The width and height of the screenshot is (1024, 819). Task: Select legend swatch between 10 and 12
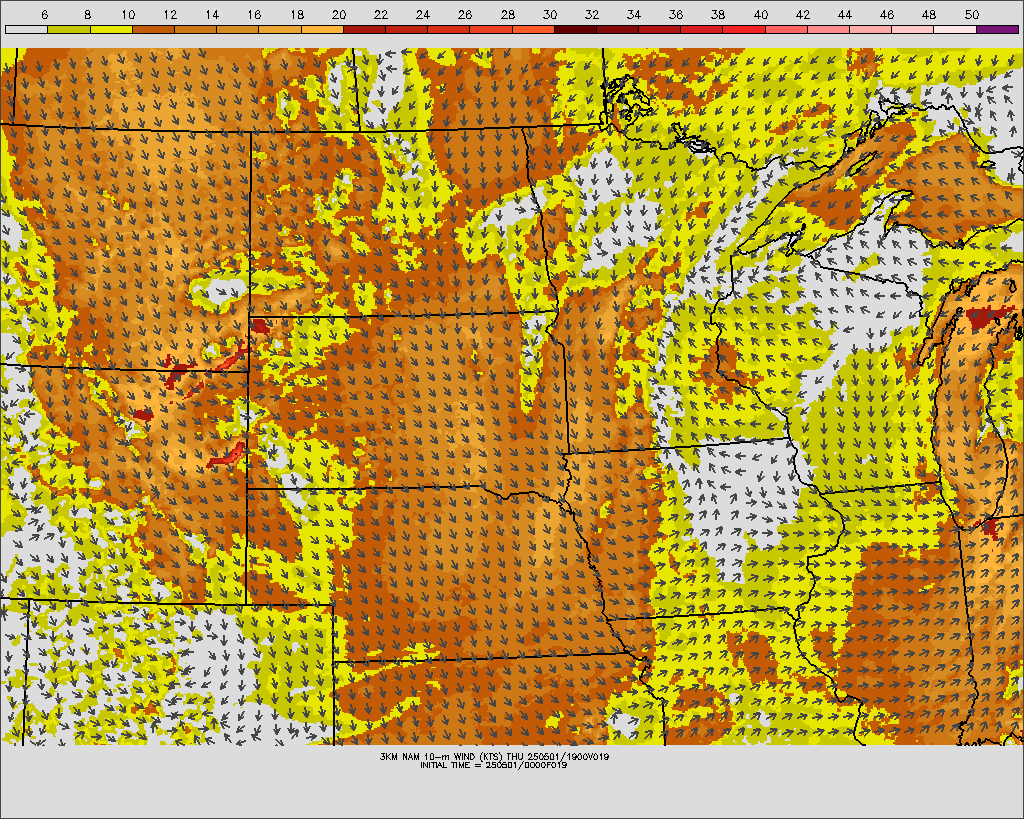point(153,29)
